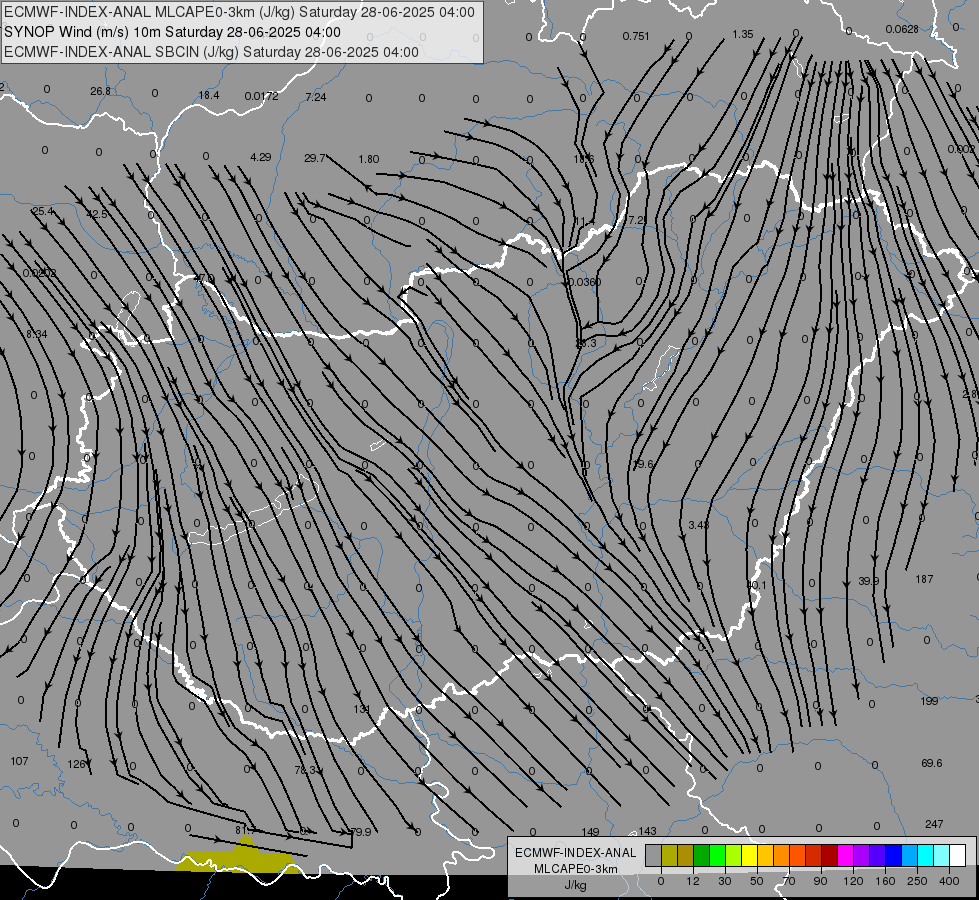Choose the white swatch at the legend's end
Viewport: 979px width, 900px height.
tap(957, 855)
